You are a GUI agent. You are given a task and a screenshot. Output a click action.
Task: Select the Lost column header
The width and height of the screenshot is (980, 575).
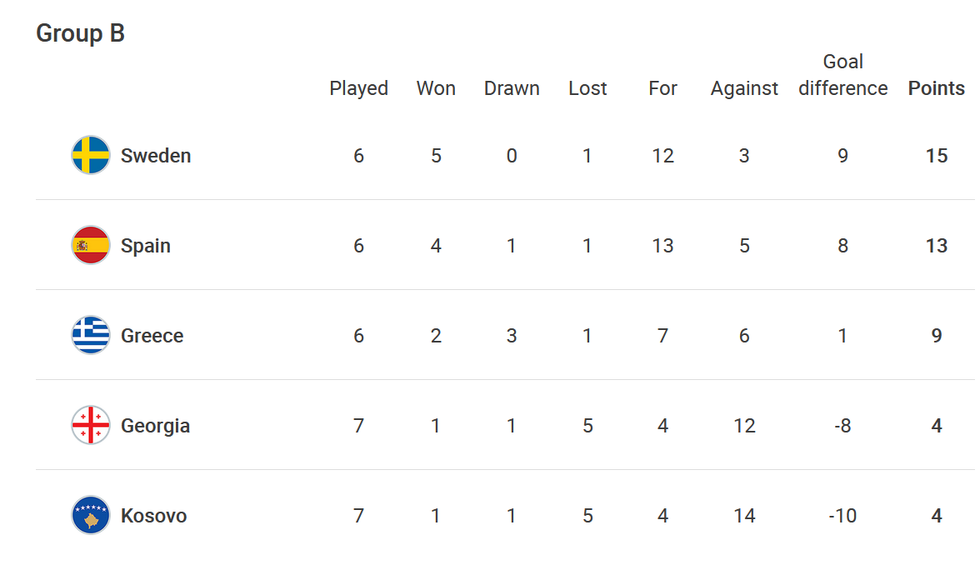click(x=588, y=88)
